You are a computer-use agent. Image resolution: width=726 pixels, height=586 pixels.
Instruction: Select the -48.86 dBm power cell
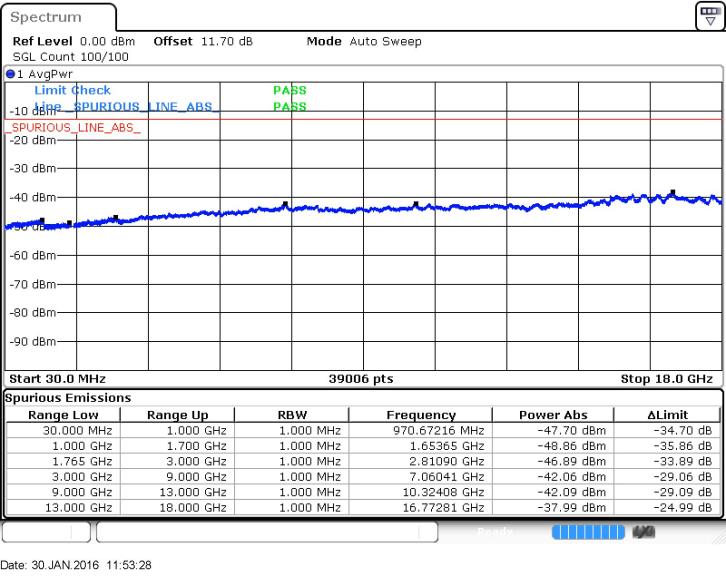[553, 446]
